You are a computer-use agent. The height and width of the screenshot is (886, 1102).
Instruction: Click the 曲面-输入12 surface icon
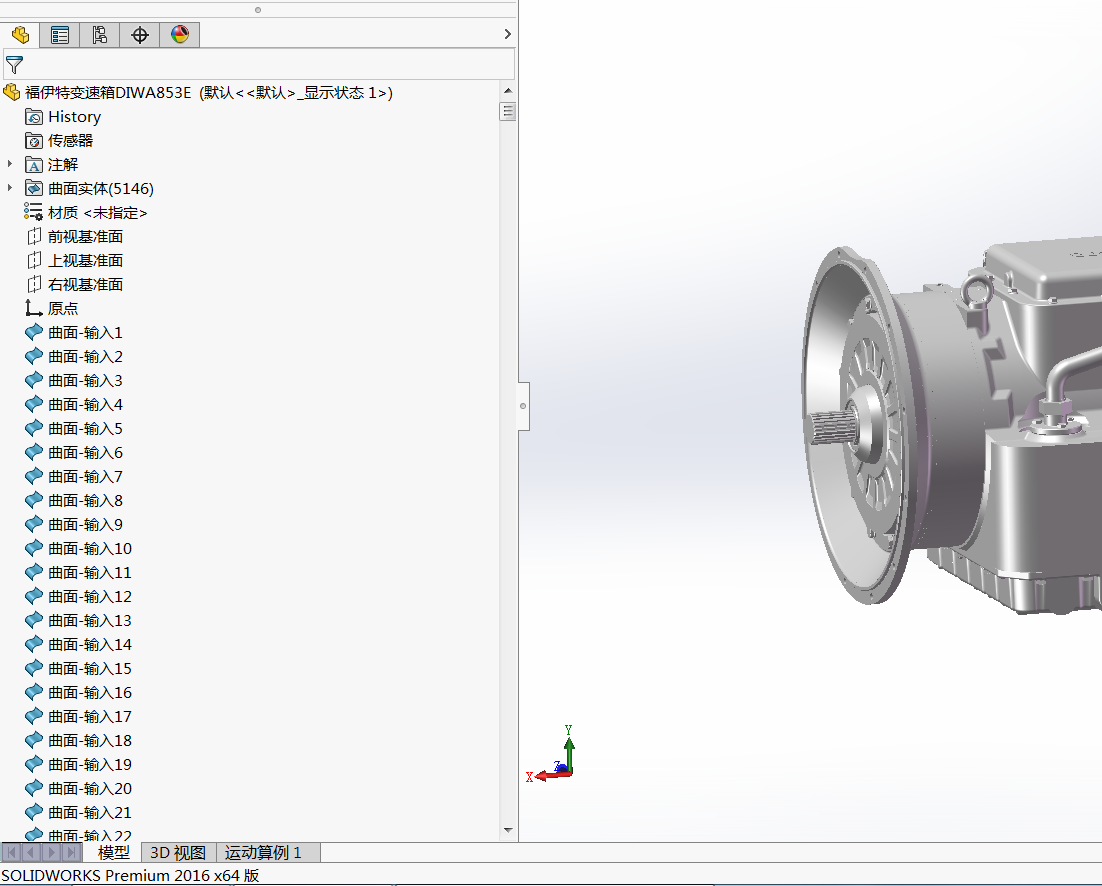pos(33,596)
